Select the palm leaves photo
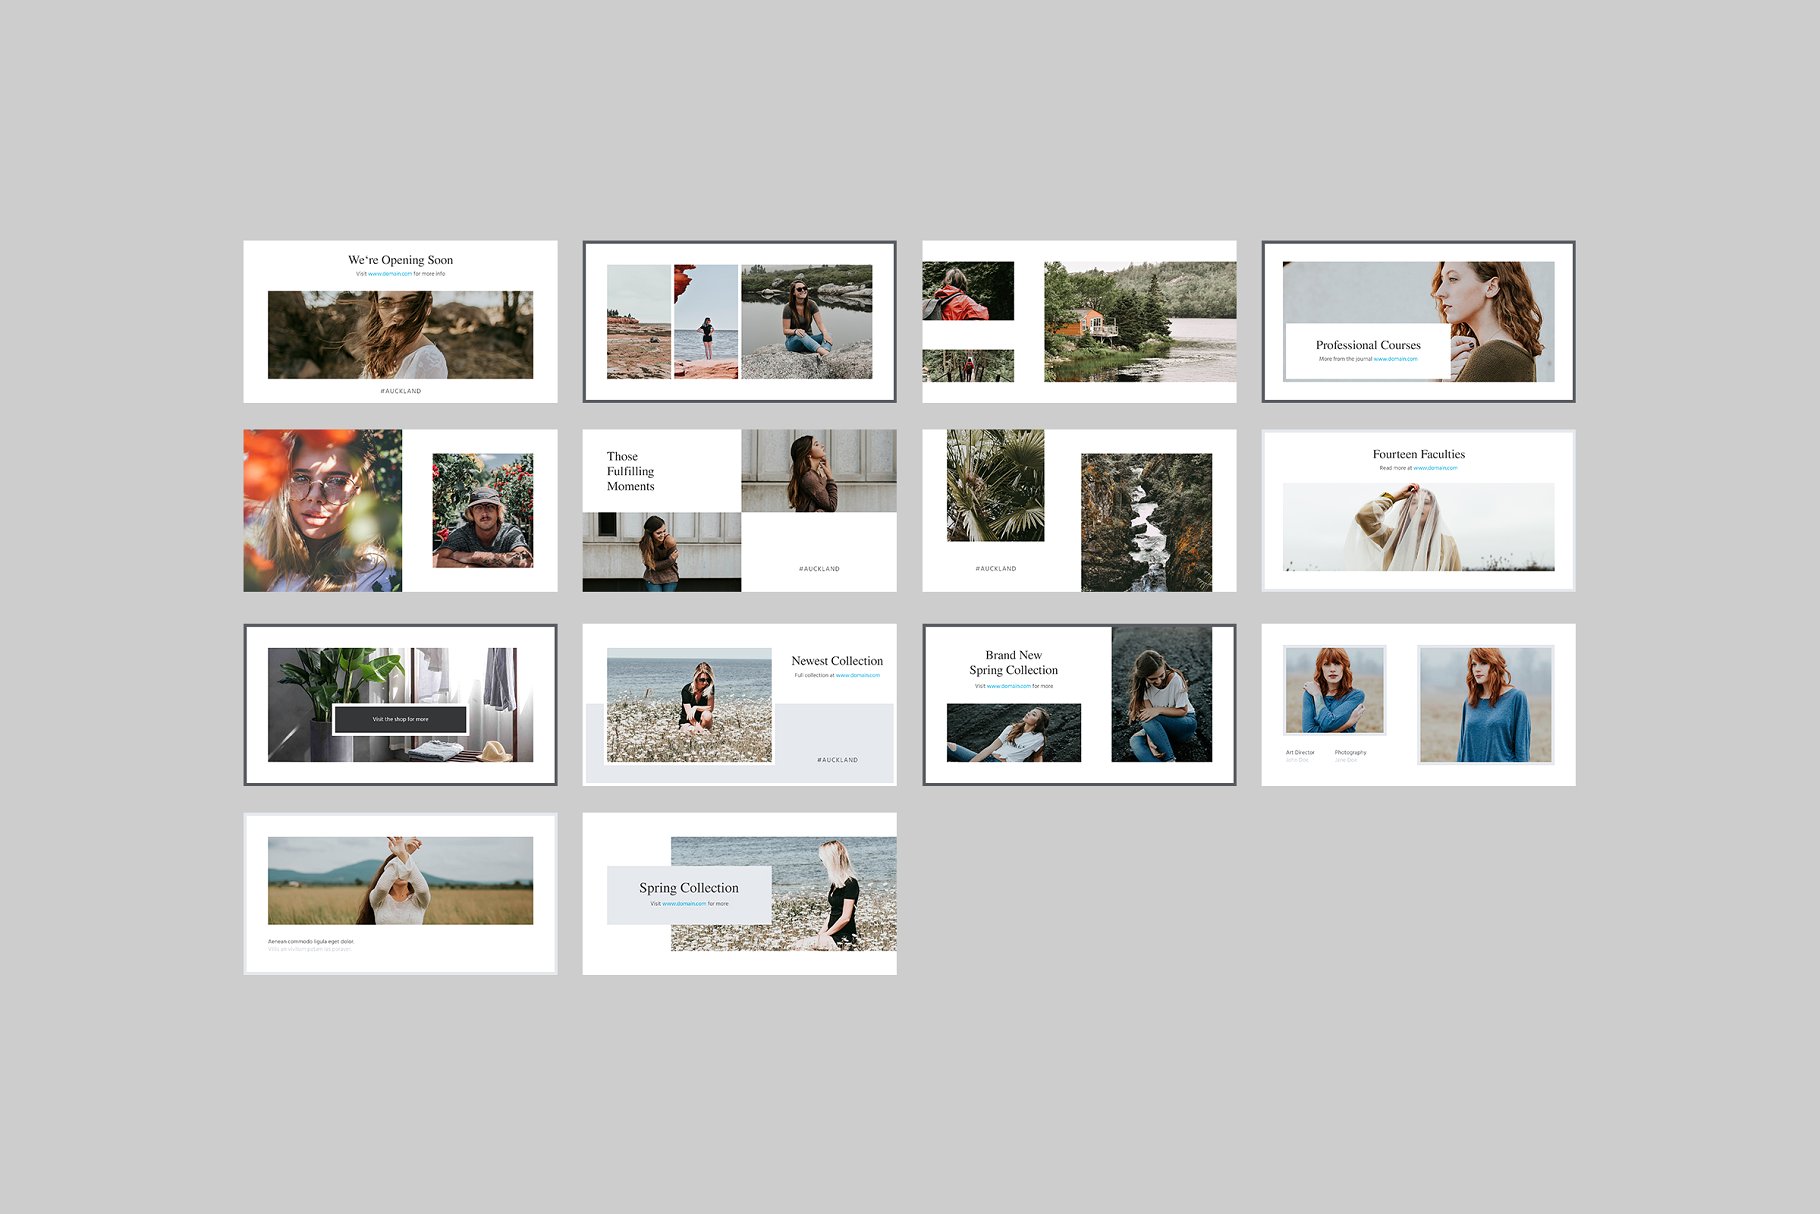This screenshot has width=1820, height=1214. pyautogui.click(x=995, y=485)
